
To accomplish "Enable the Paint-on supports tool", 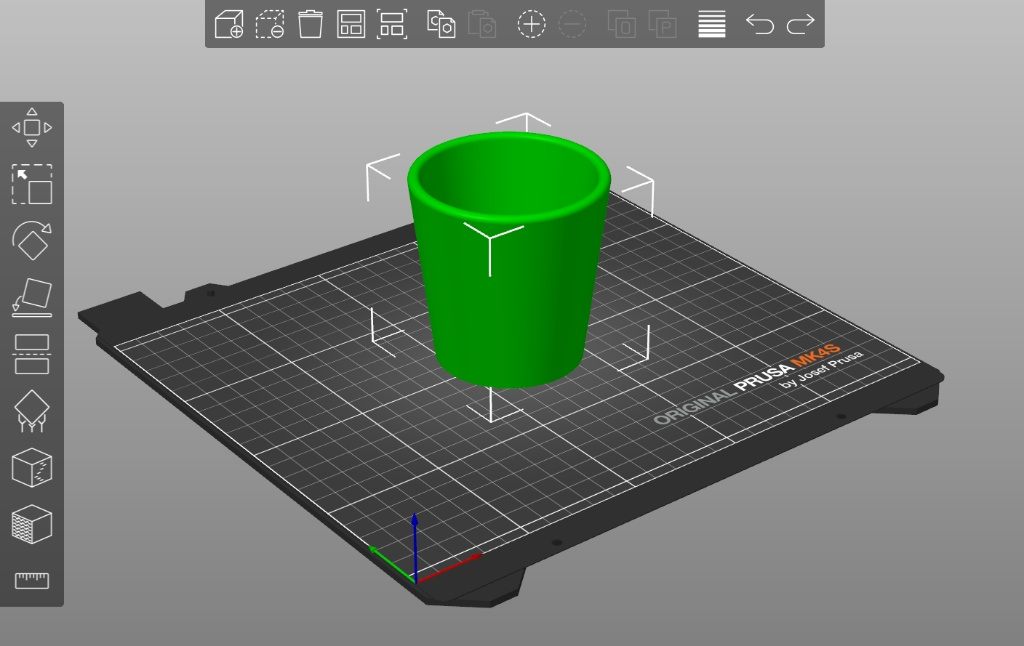I will coord(32,411).
